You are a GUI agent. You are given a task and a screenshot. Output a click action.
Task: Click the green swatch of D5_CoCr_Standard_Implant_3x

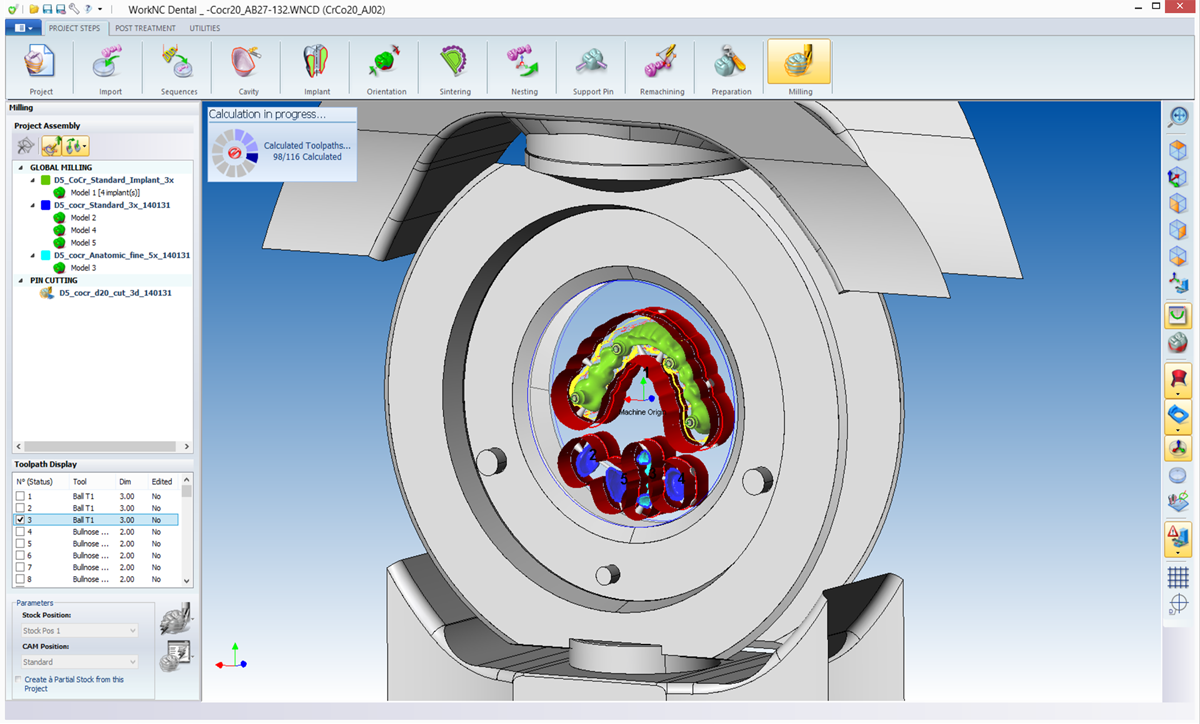pos(46,180)
